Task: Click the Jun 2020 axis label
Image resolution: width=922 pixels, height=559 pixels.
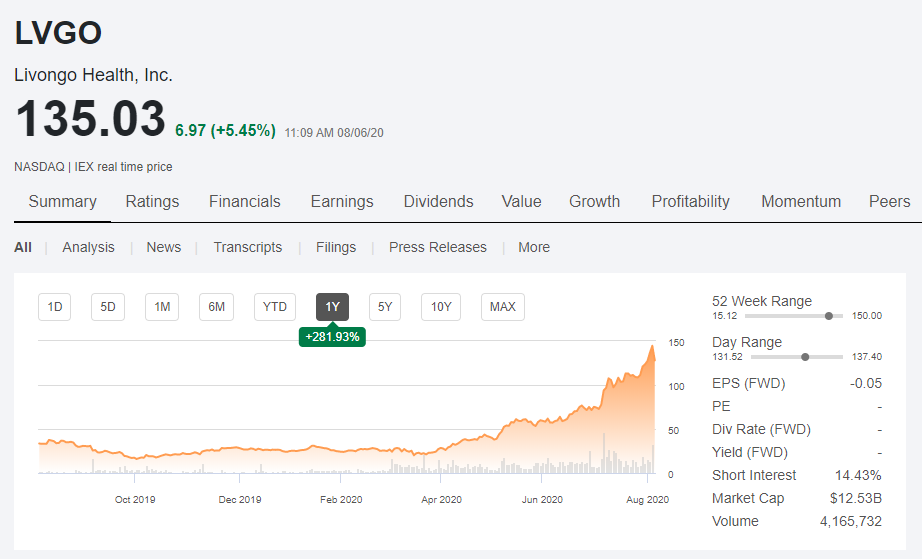Action: click(x=542, y=500)
